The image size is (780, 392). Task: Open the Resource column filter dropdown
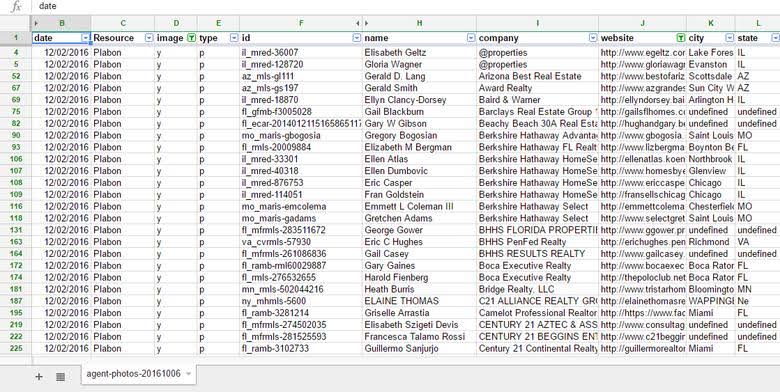[149, 38]
